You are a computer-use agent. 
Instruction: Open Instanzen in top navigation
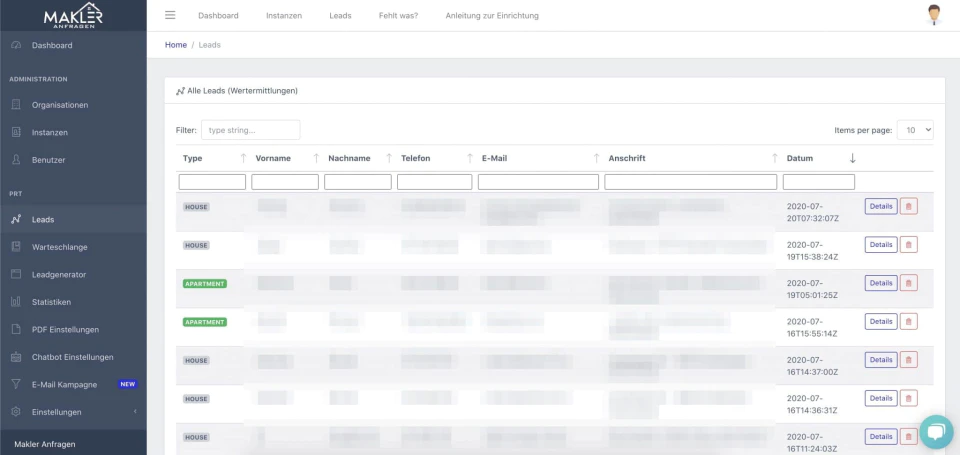pos(284,16)
